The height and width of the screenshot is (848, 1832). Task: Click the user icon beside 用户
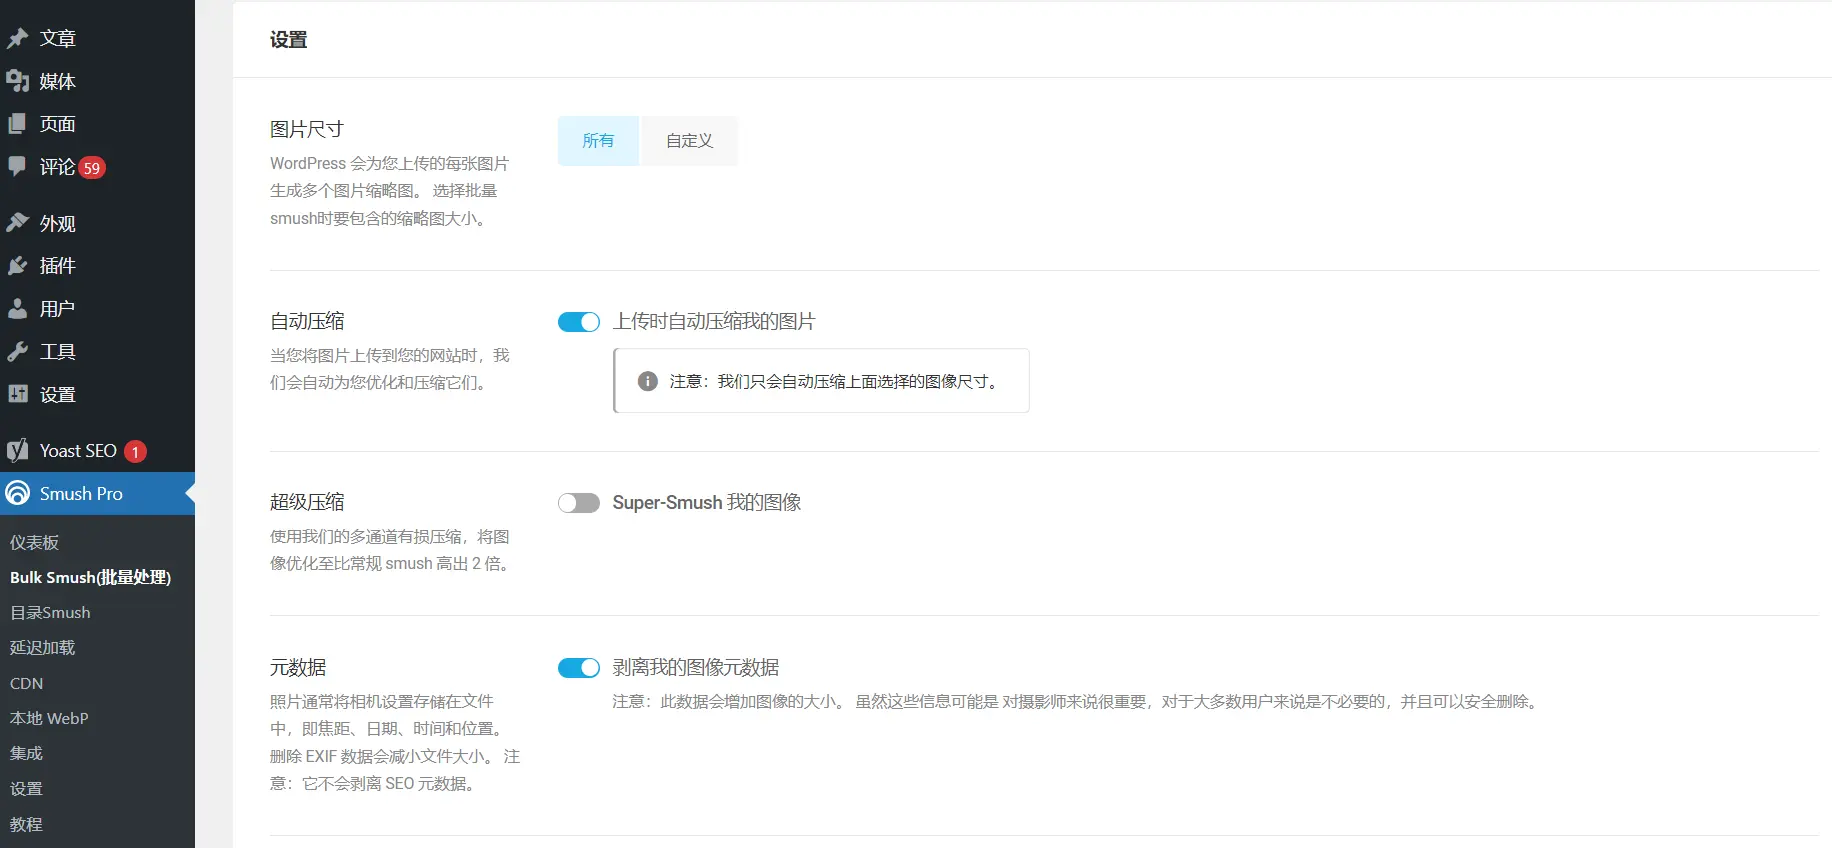(17, 309)
